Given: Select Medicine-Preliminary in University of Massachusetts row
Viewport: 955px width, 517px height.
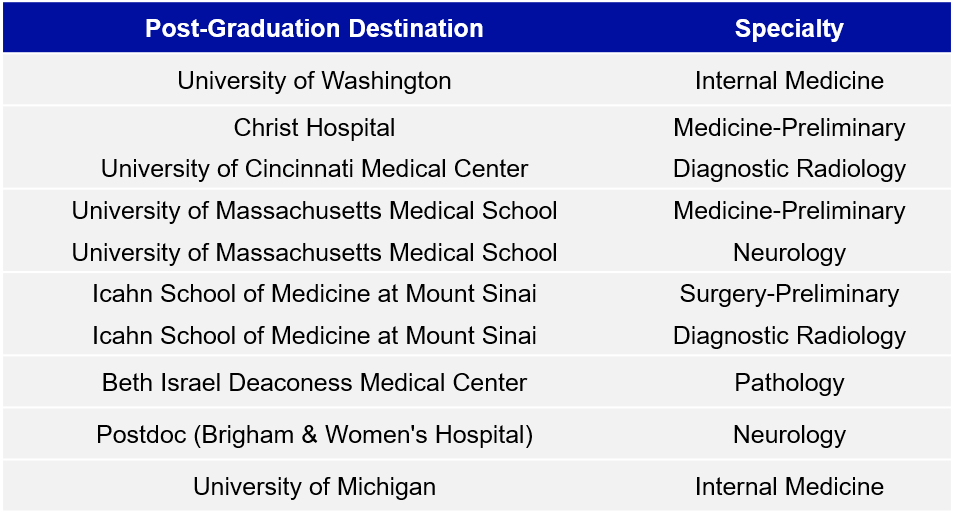Looking at the screenshot, I should pos(789,211).
